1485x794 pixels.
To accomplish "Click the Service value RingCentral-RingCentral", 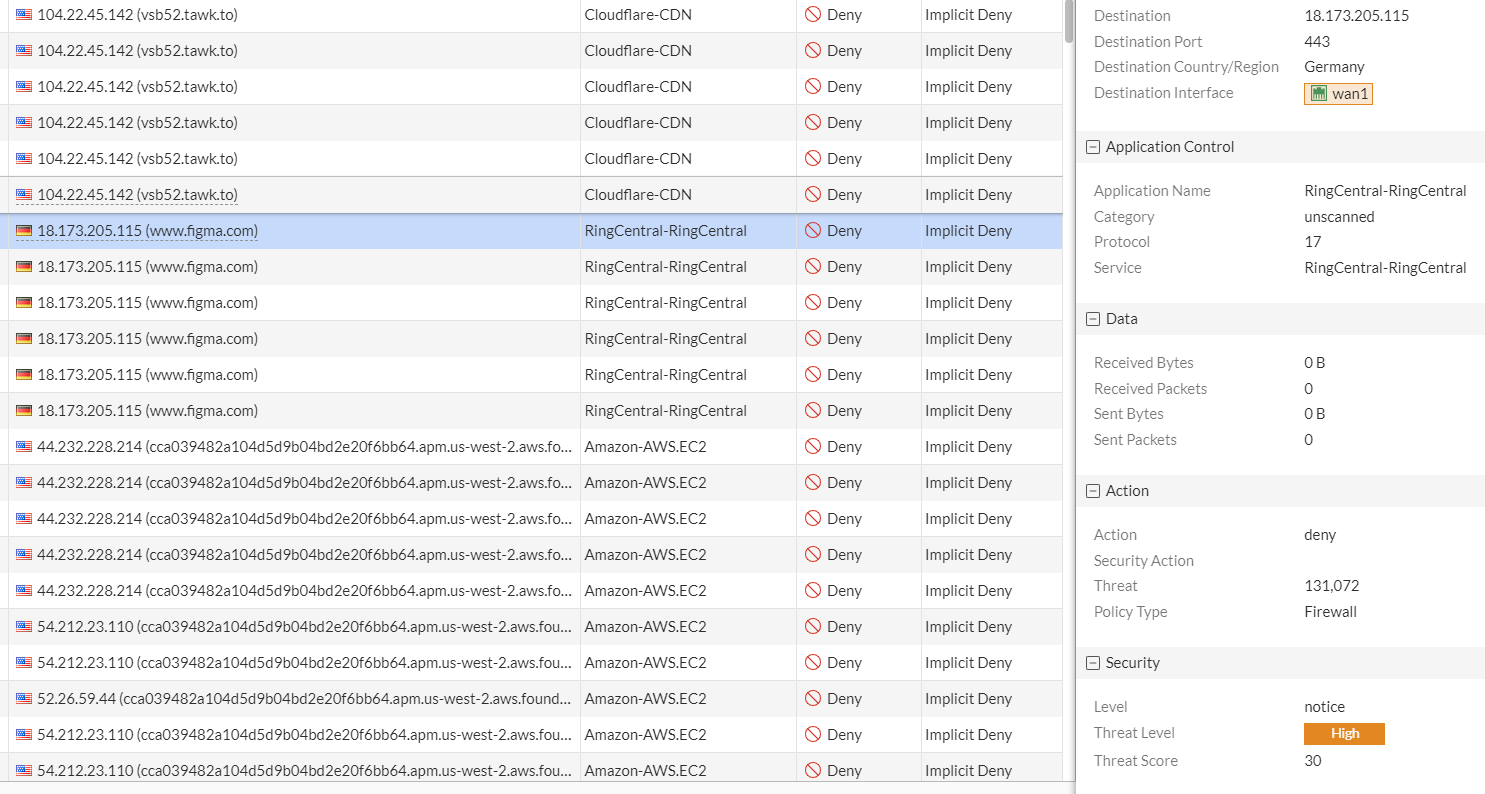I will 1385,268.
